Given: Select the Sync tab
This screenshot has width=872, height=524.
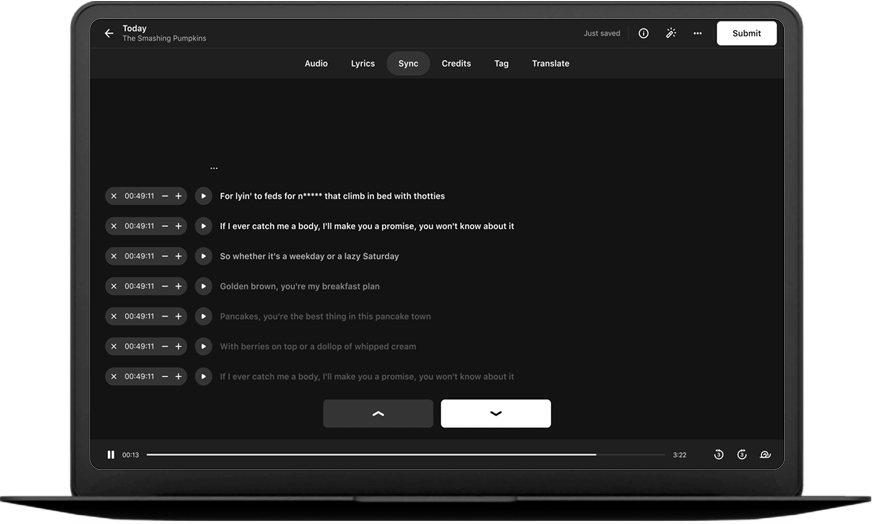Looking at the screenshot, I should [x=408, y=63].
